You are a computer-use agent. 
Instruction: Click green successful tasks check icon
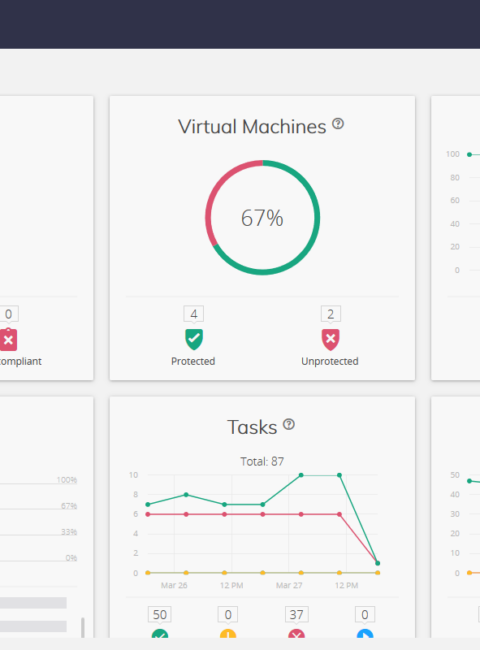(160, 634)
